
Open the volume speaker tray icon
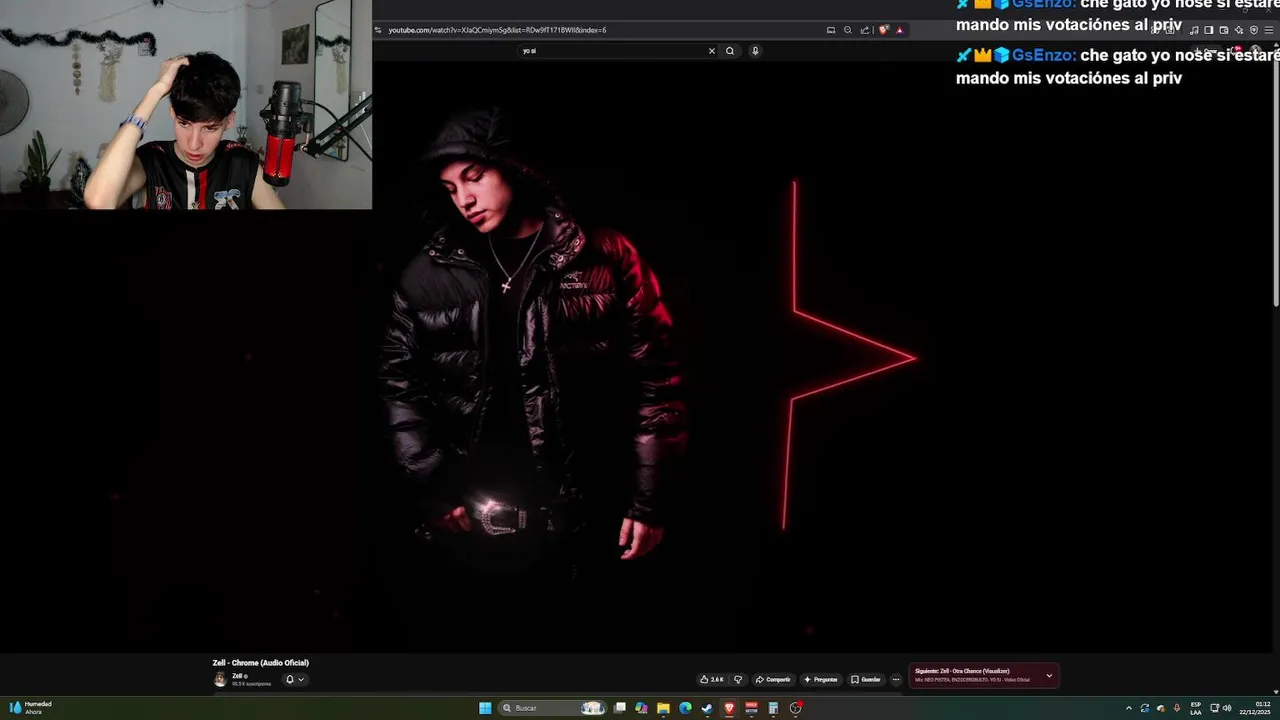[1227, 708]
